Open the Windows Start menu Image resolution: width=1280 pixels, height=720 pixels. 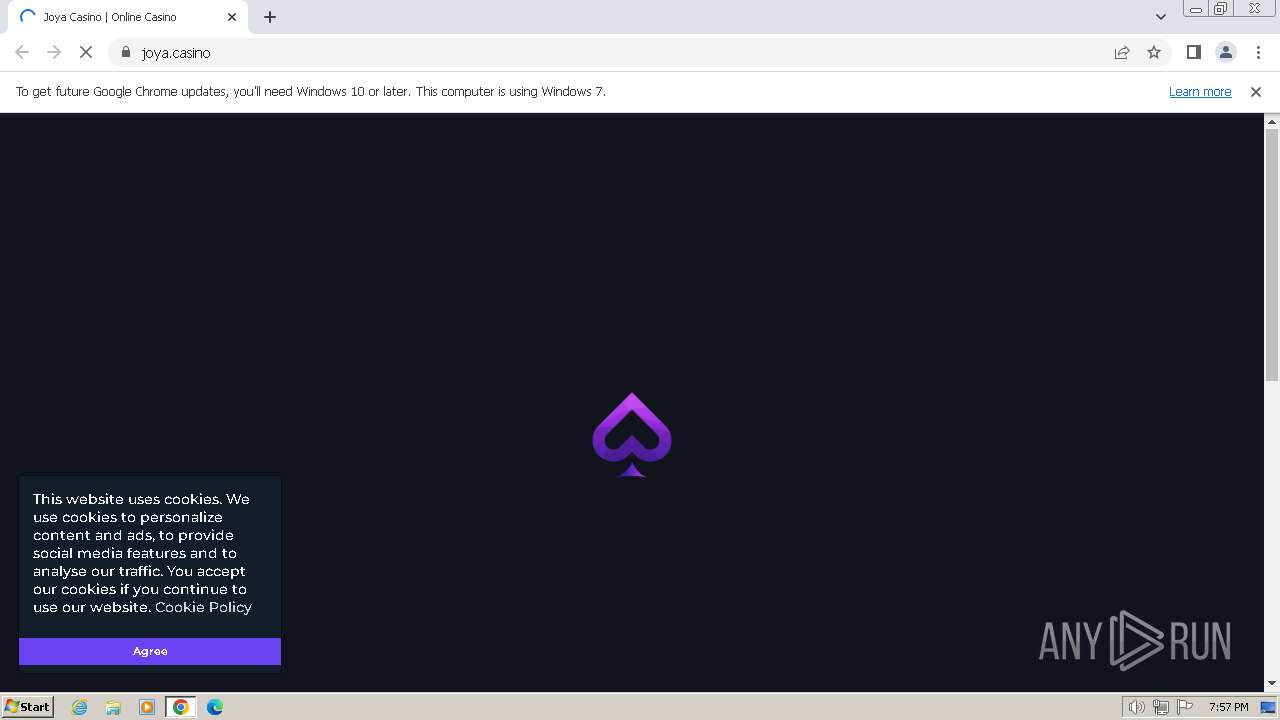[x=28, y=706]
